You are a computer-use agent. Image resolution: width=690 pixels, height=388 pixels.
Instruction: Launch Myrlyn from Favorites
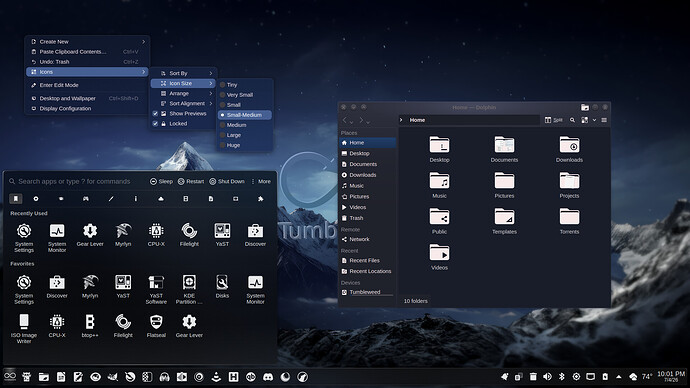(x=90, y=286)
